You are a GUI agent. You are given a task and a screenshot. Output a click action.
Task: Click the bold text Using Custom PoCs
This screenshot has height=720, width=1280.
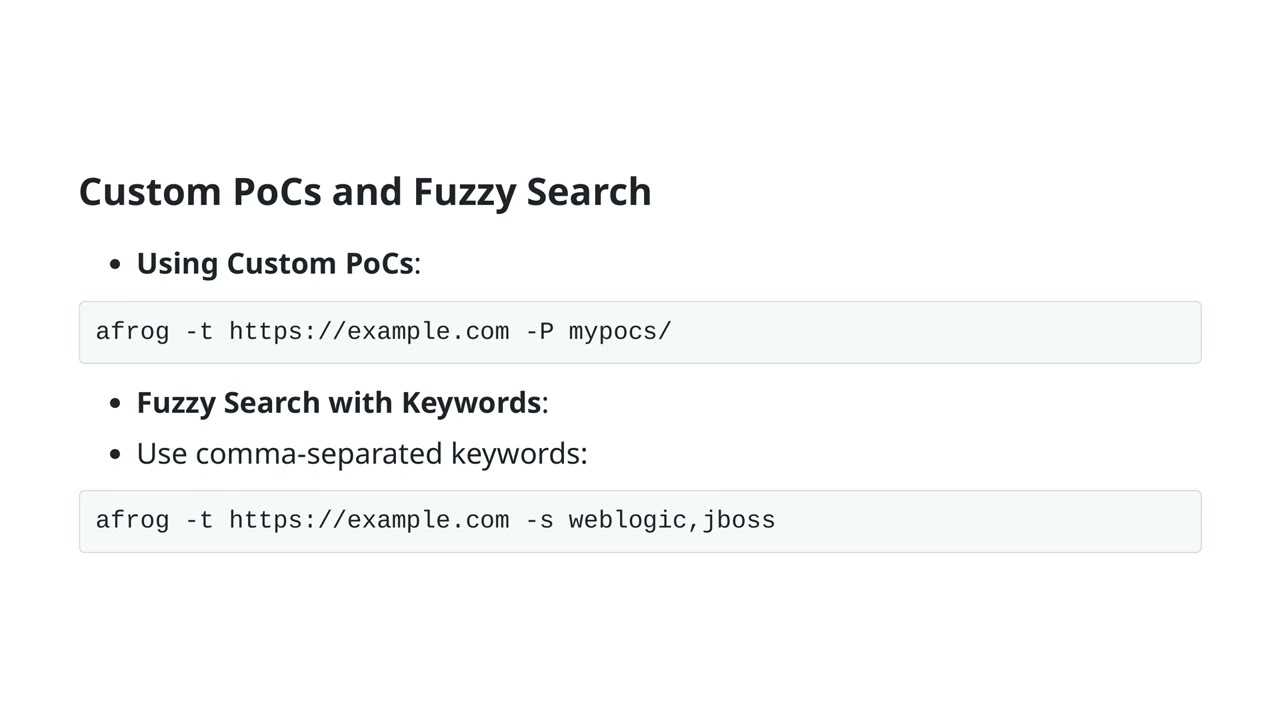tap(275, 263)
